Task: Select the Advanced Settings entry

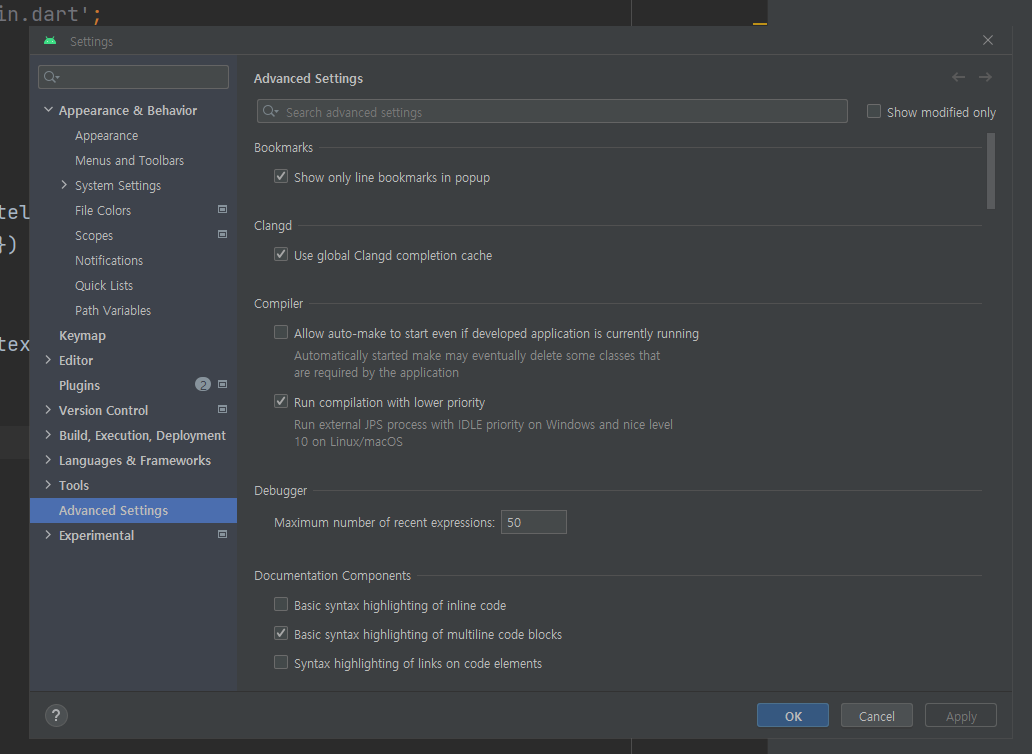Action: point(133,511)
